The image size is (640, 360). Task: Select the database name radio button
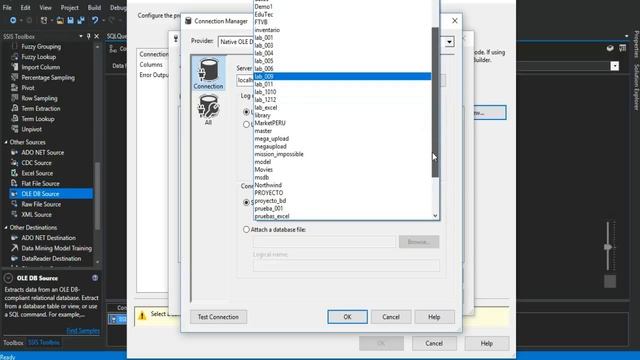[246, 202]
